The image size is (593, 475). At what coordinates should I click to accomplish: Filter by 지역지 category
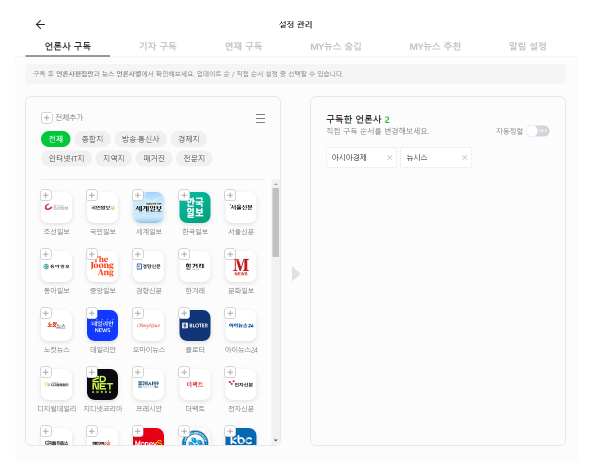click(113, 158)
